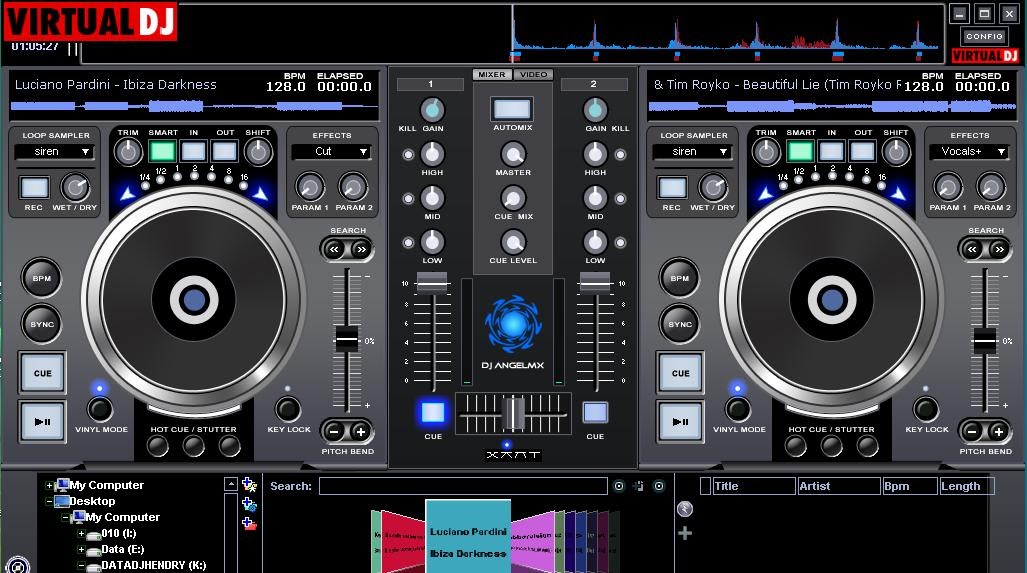Toggle the AUTOMIX button in mixer
1027x573 pixels.
tap(512, 109)
